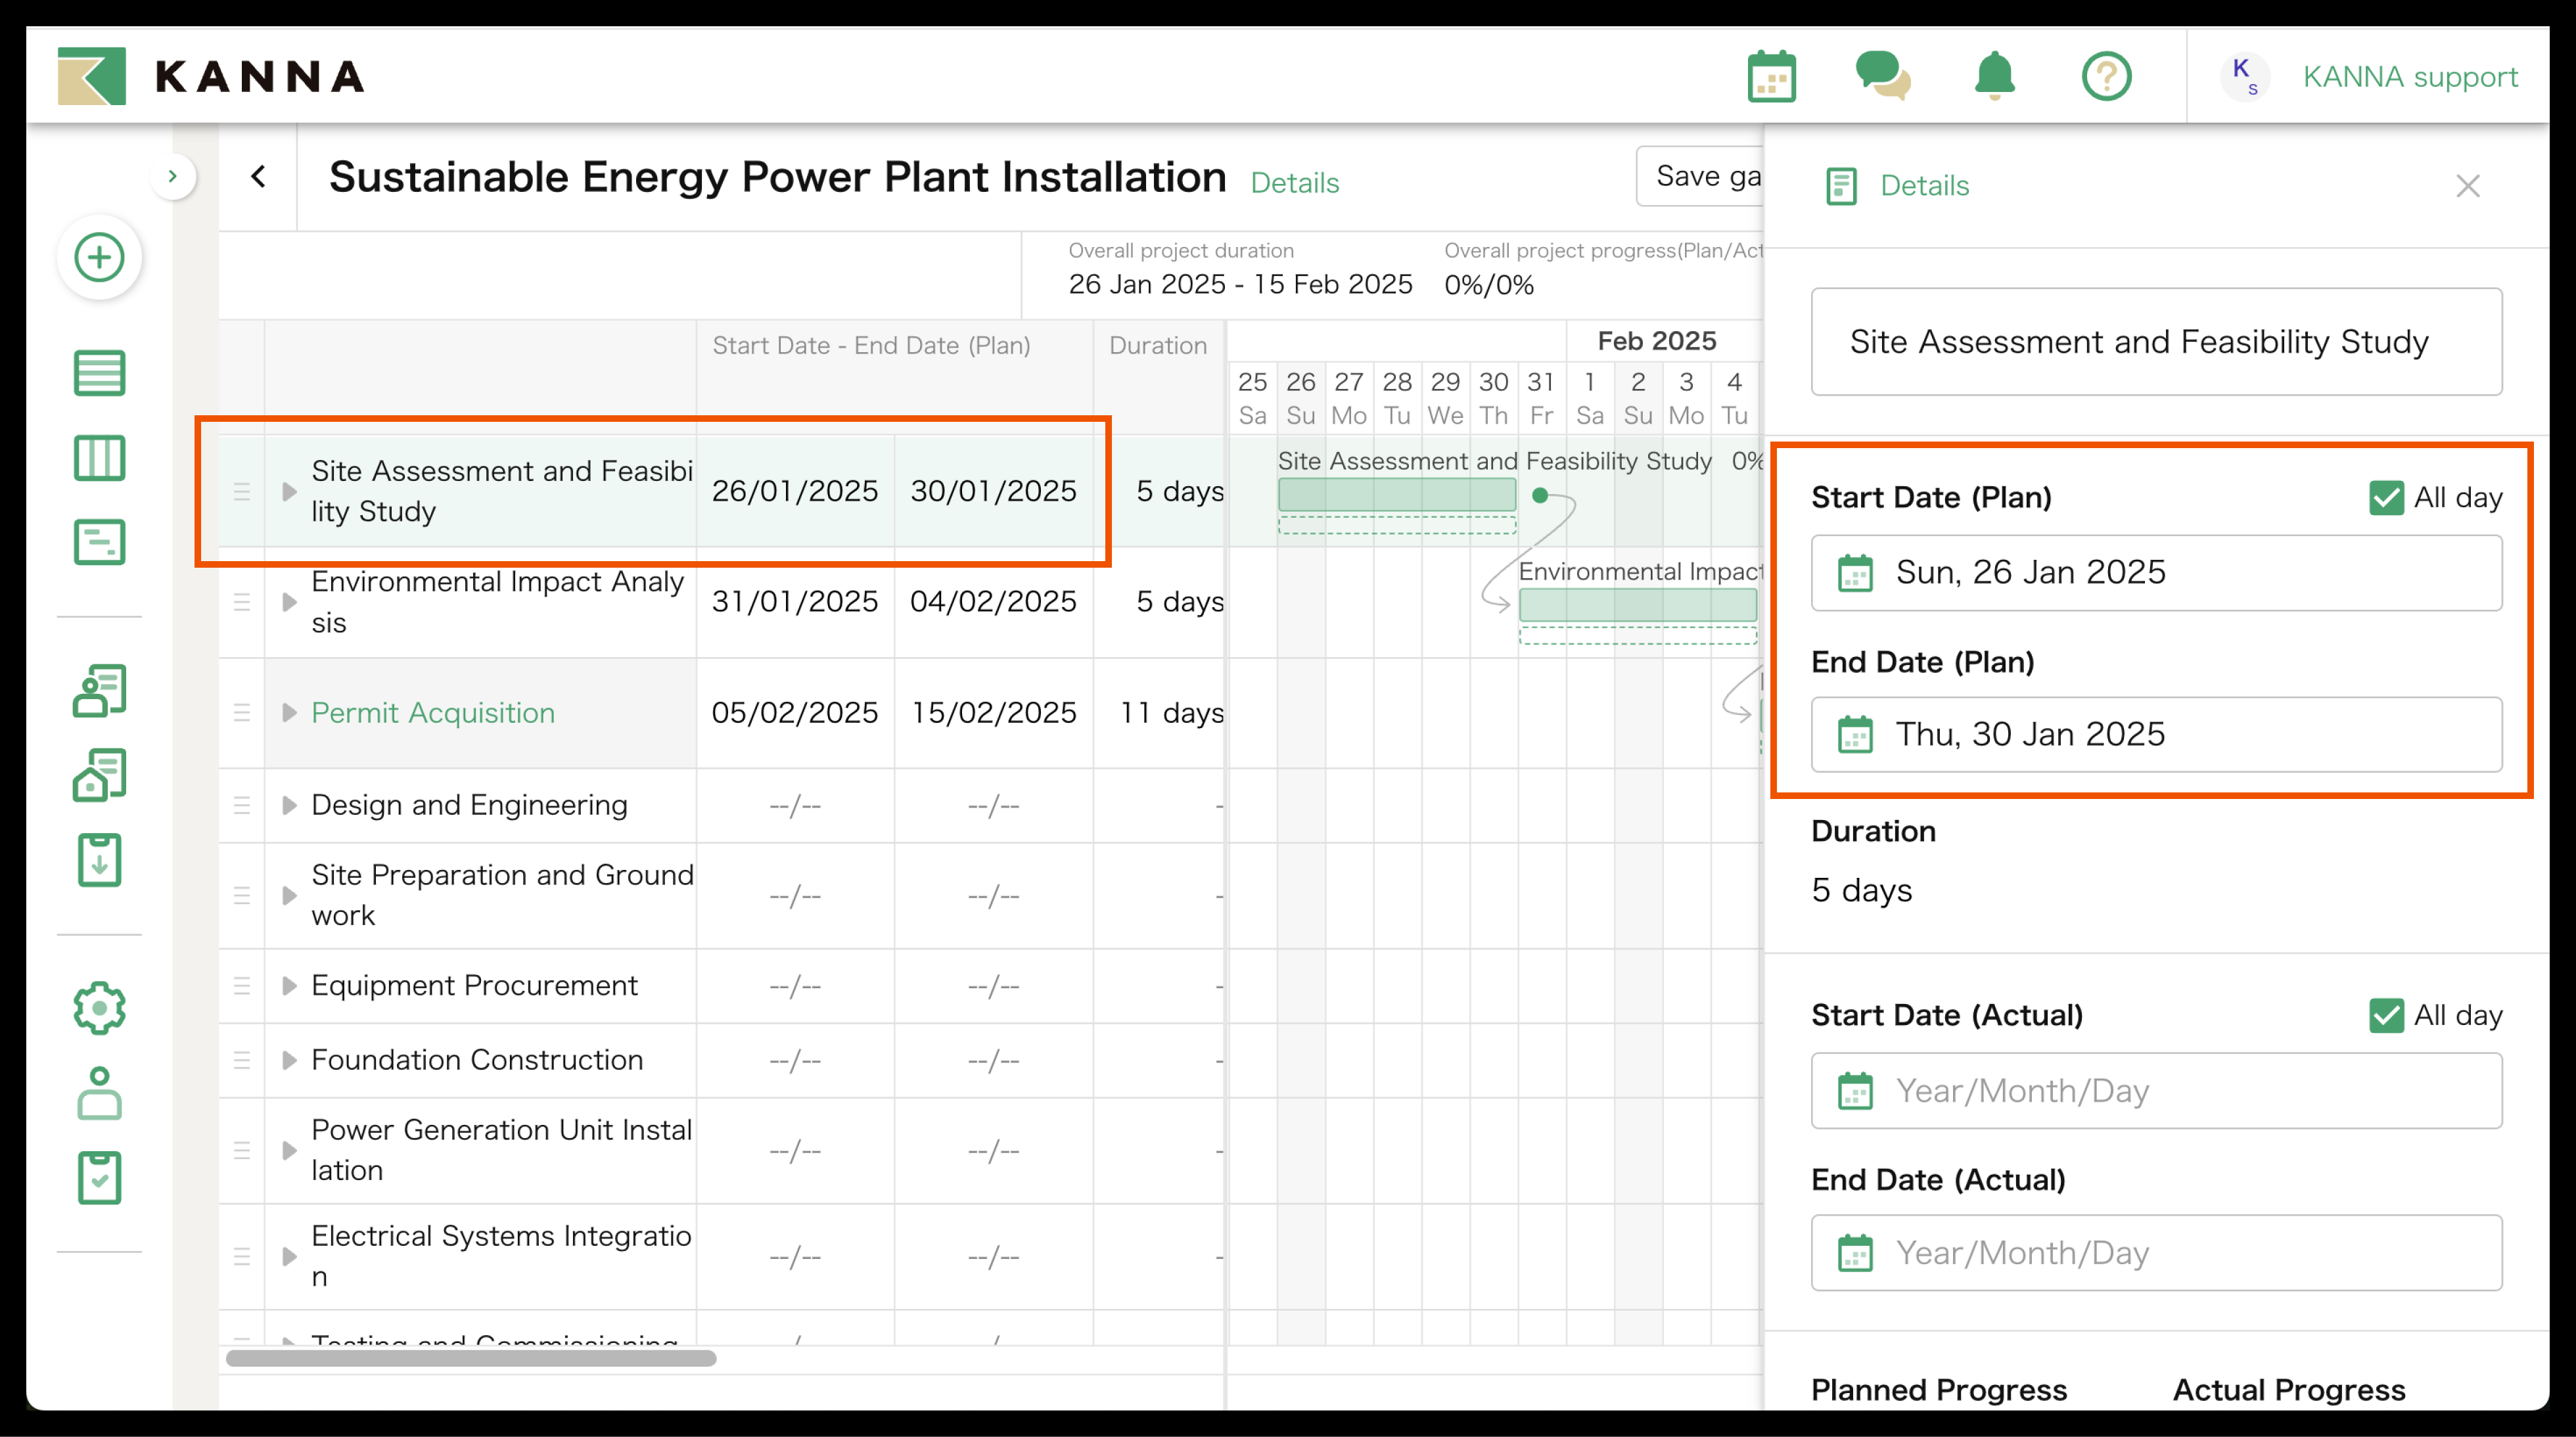Image resolution: width=2576 pixels, height=1437 pixels.
Task: Open the chat messages icon
Action: click(x=1882, y=77)
